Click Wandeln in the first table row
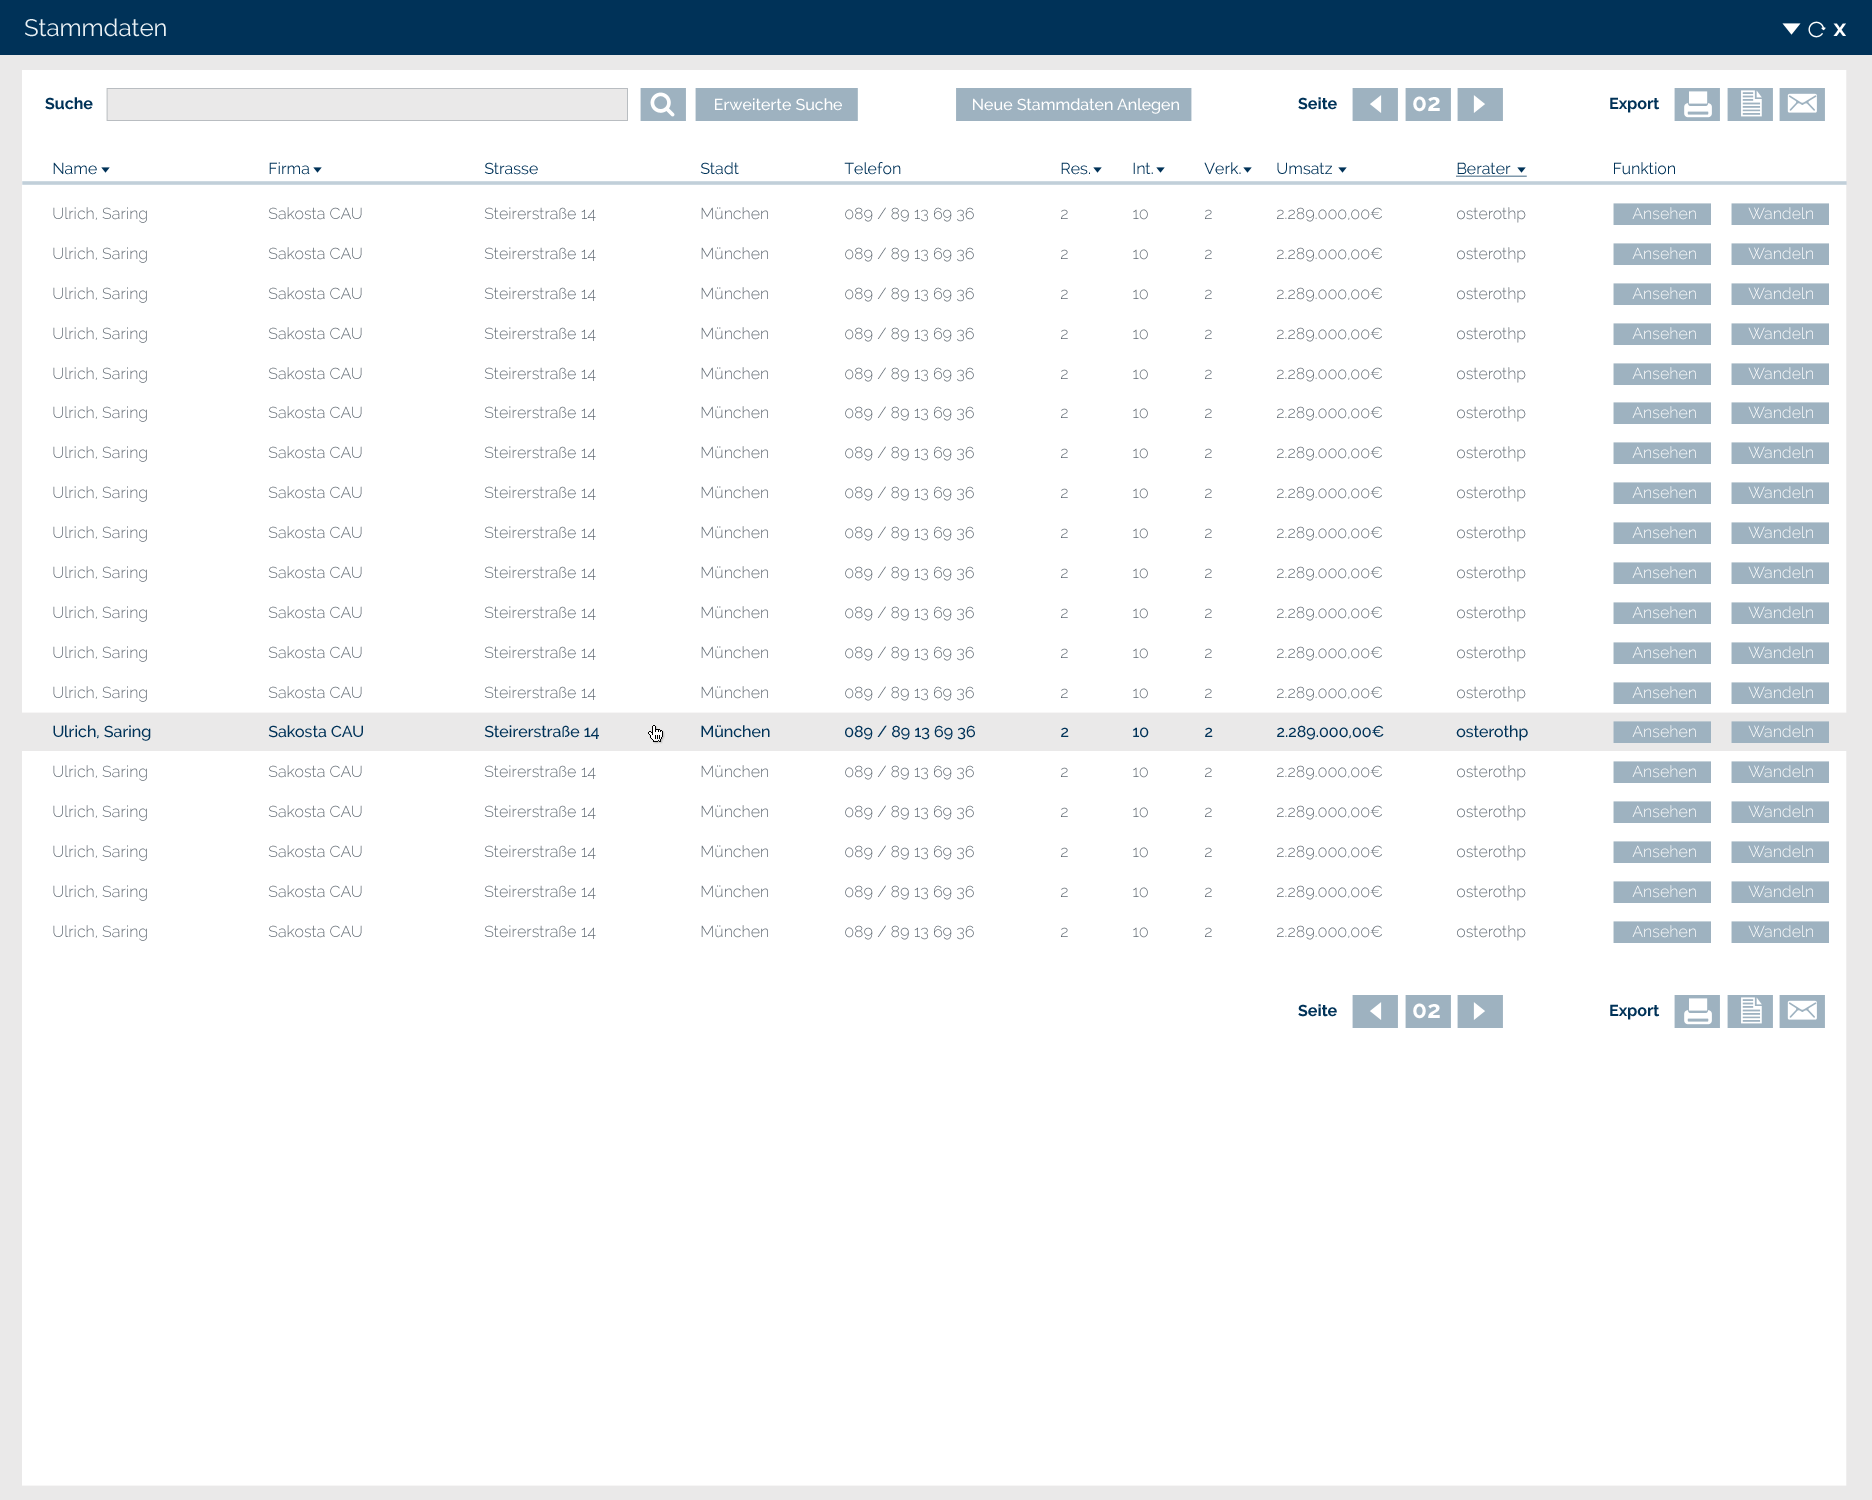This screenshot has width=1872, height=1500. (1780, 214)
